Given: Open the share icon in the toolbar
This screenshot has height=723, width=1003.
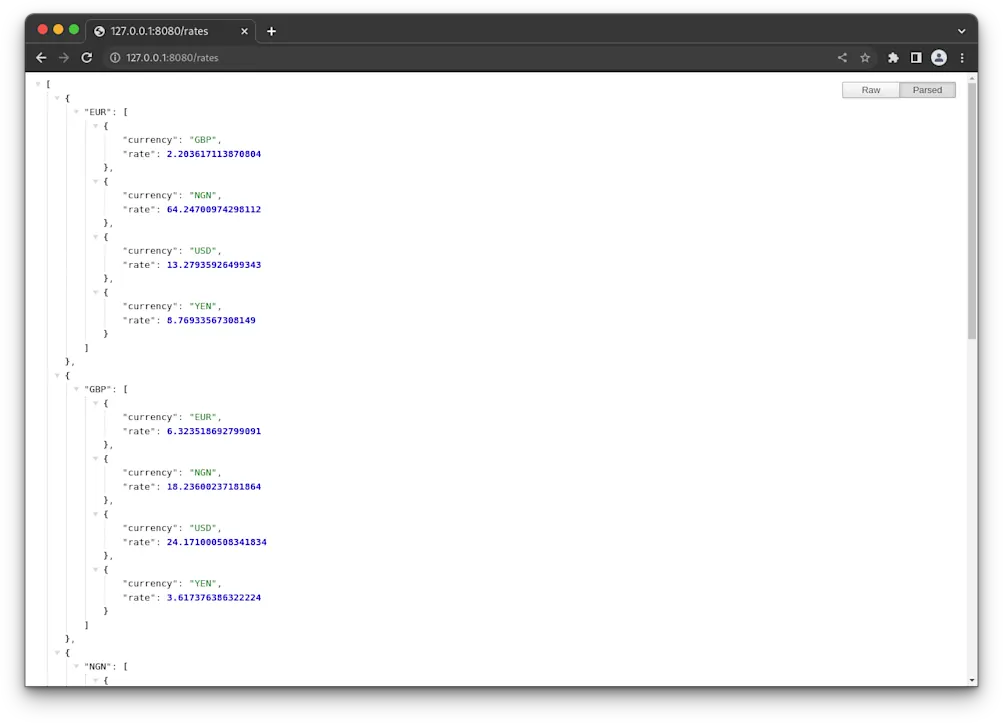Looking at the screenshot, I should point(841,57).
